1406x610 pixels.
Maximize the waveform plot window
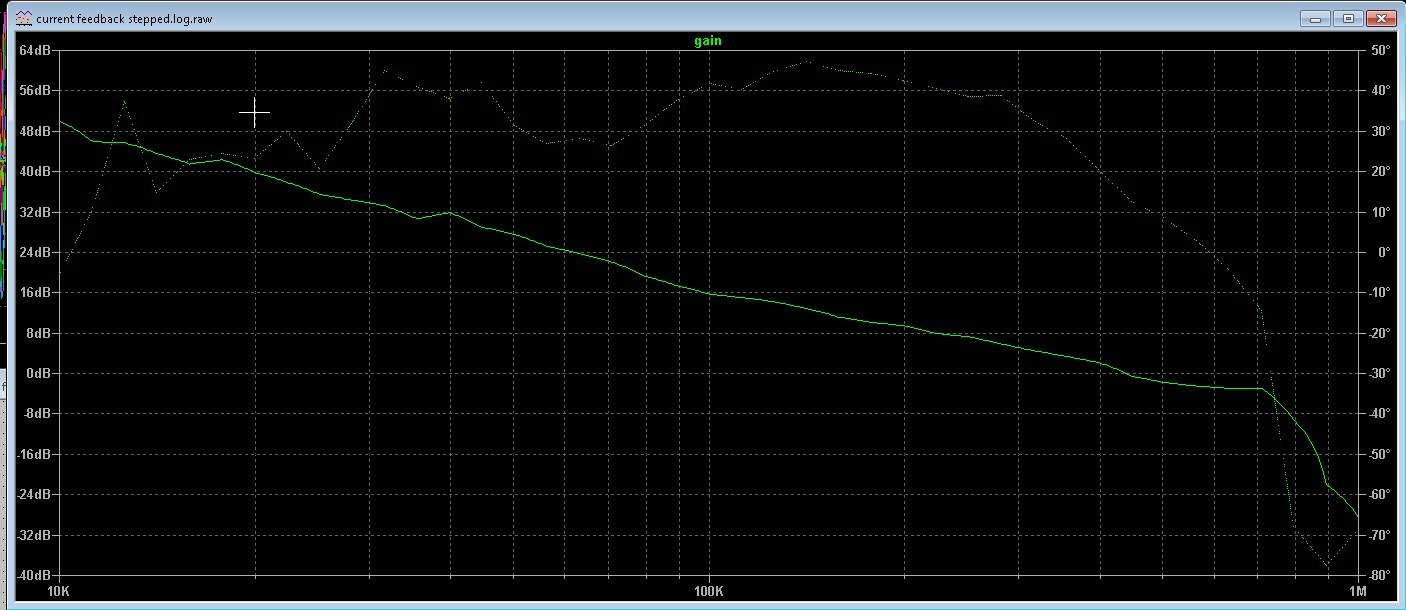1348,18
